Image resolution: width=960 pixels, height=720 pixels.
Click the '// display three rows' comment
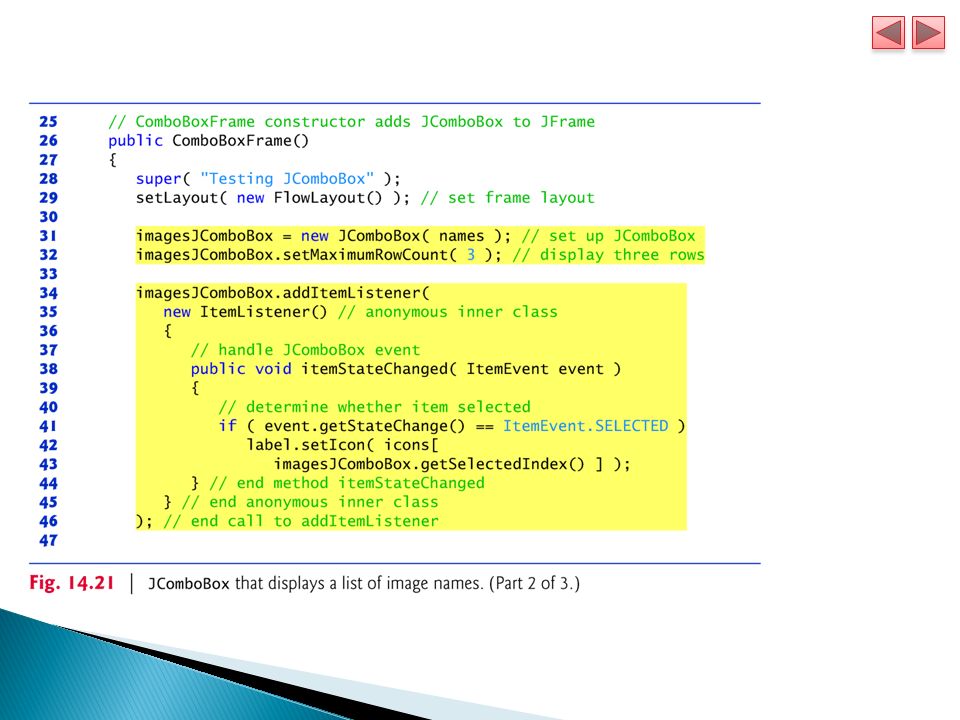(609, 255)
